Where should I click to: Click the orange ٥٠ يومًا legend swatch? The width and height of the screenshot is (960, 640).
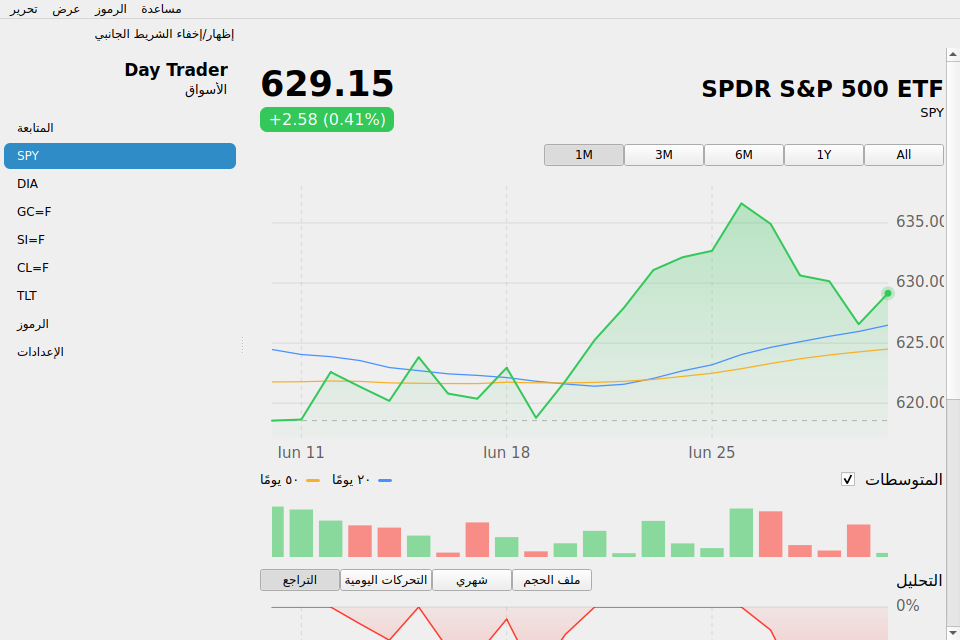coord(313,480)
